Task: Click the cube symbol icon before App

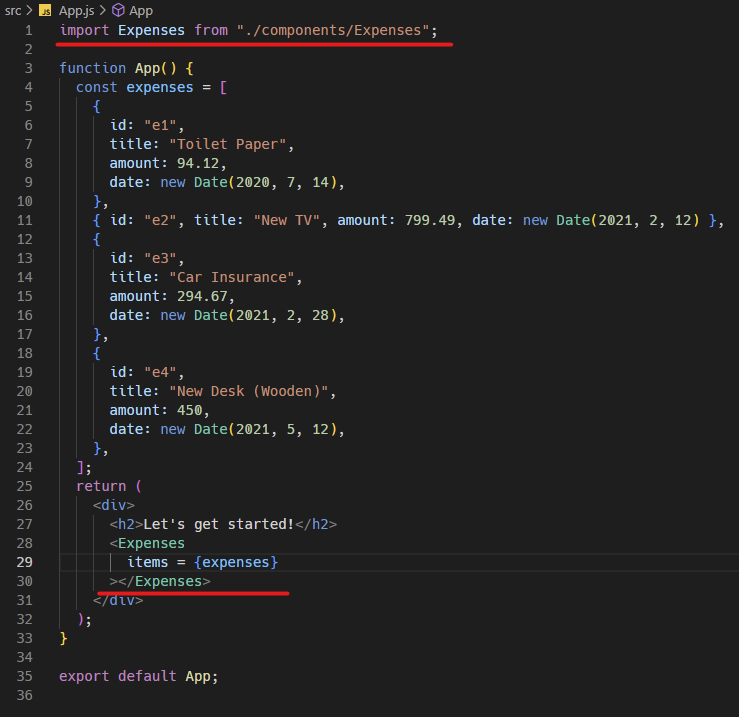Action: 118,10
